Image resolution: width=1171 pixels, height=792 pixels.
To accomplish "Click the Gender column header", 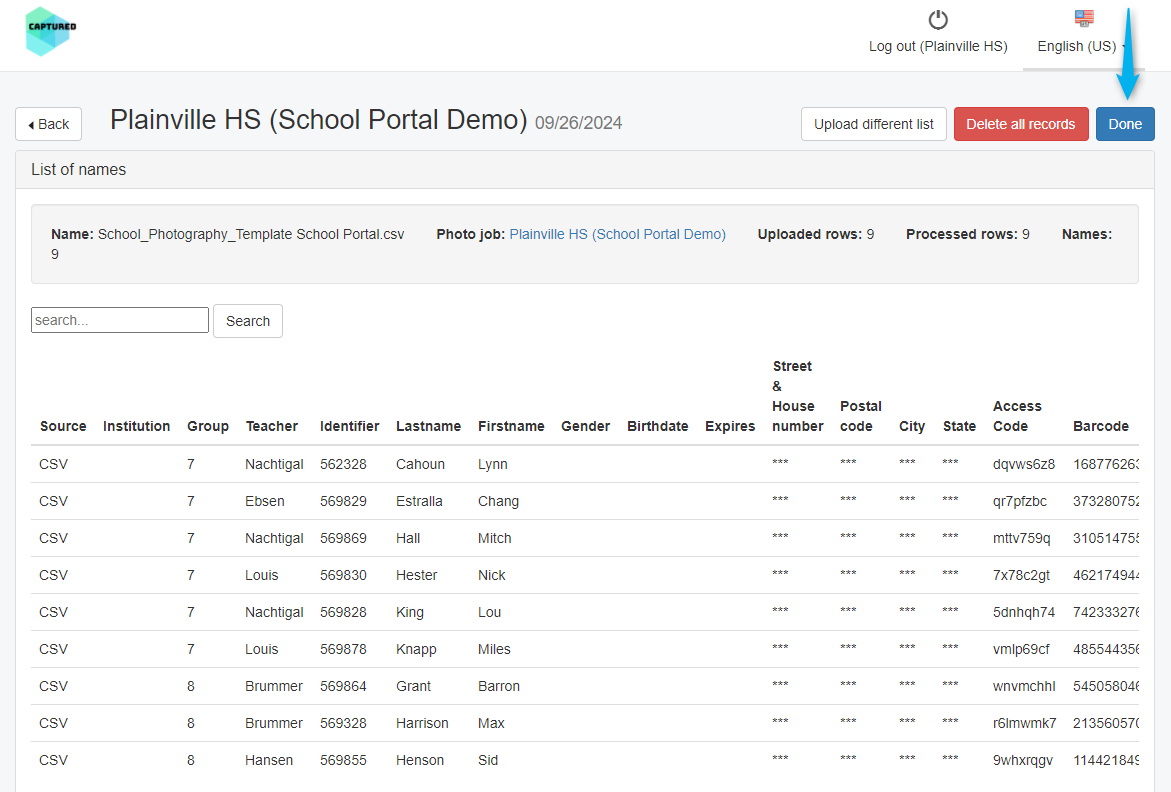I will click(x=586, y=426).
